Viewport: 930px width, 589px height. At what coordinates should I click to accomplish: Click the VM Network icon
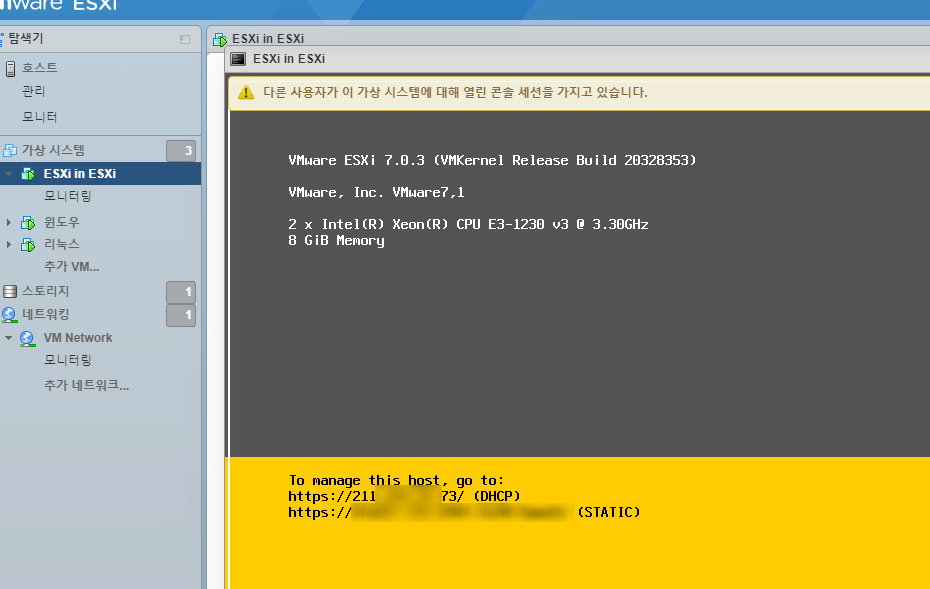tap(27, 338)
